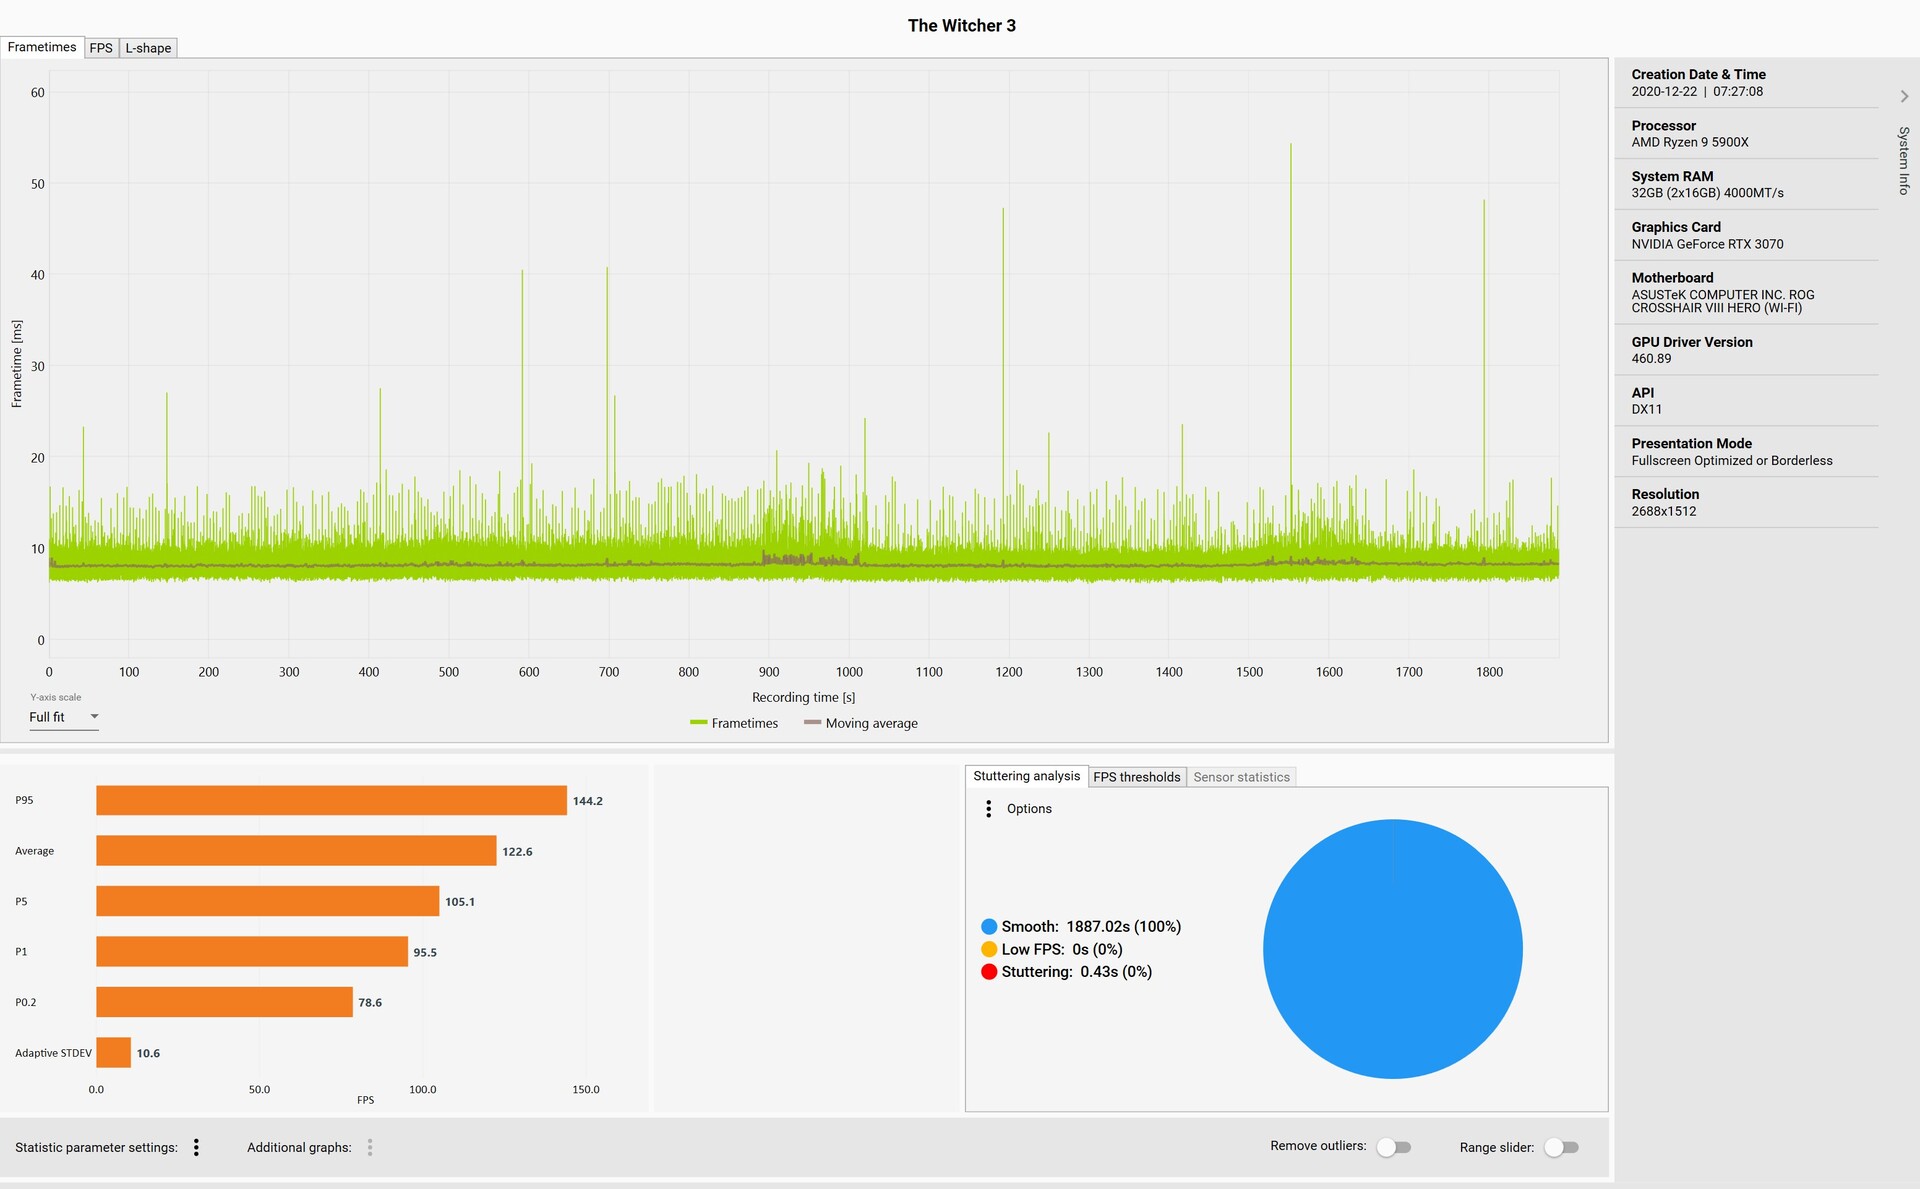Toggle Moving average legend entry

pyautogui.click(x=861, y=723)
